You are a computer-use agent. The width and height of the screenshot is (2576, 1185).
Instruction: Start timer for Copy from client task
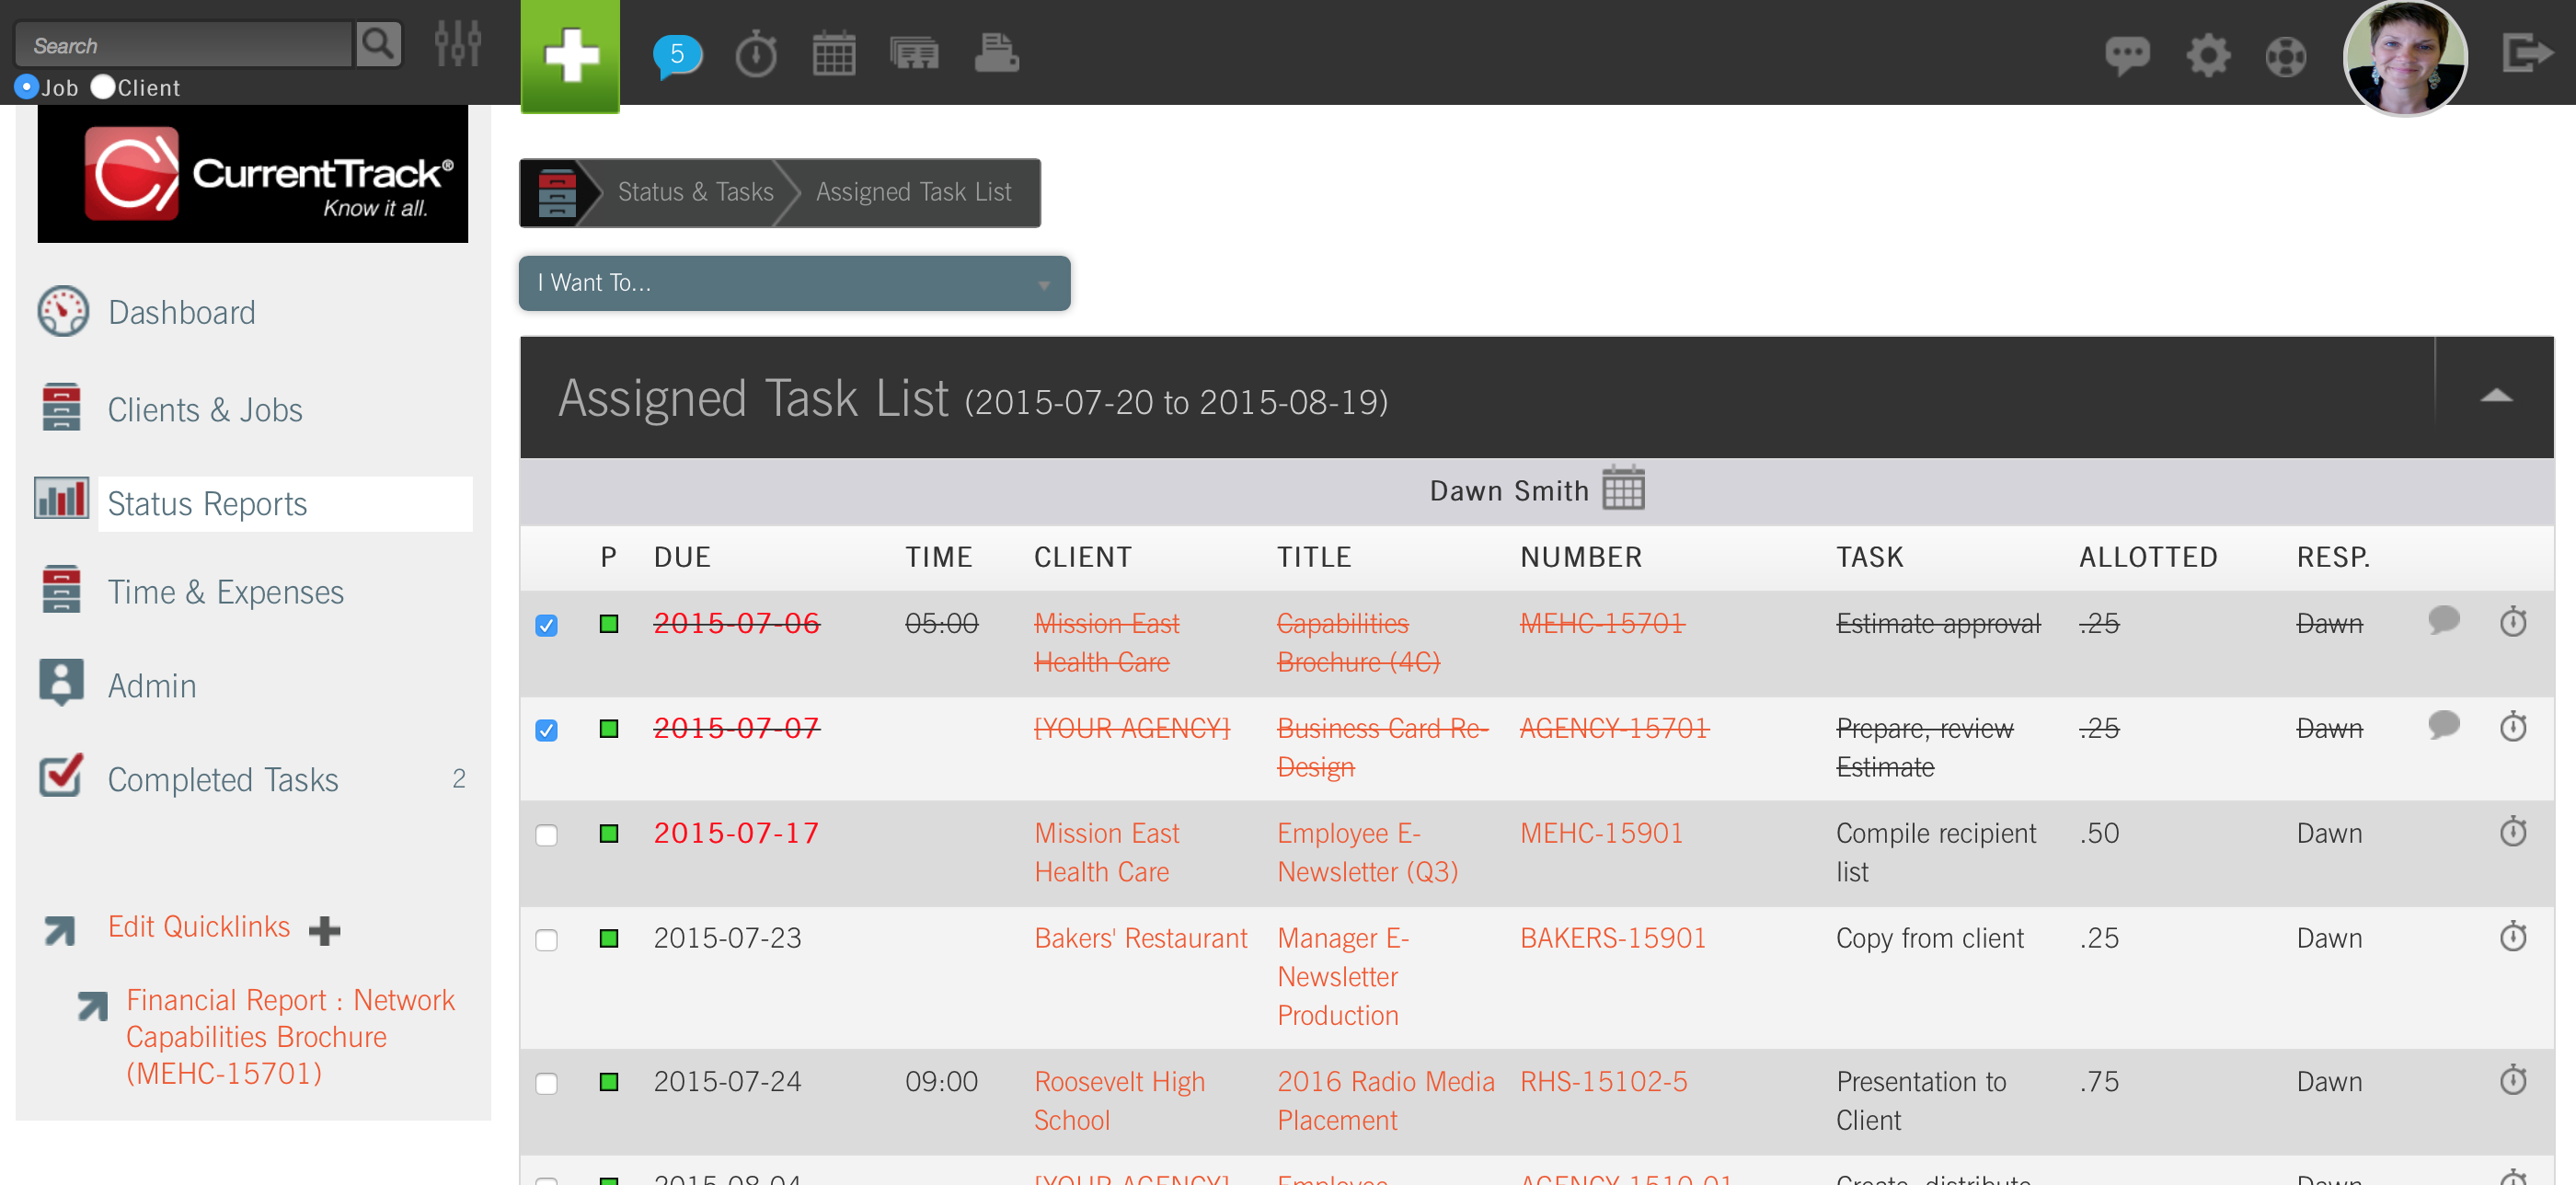(2513, 936)
